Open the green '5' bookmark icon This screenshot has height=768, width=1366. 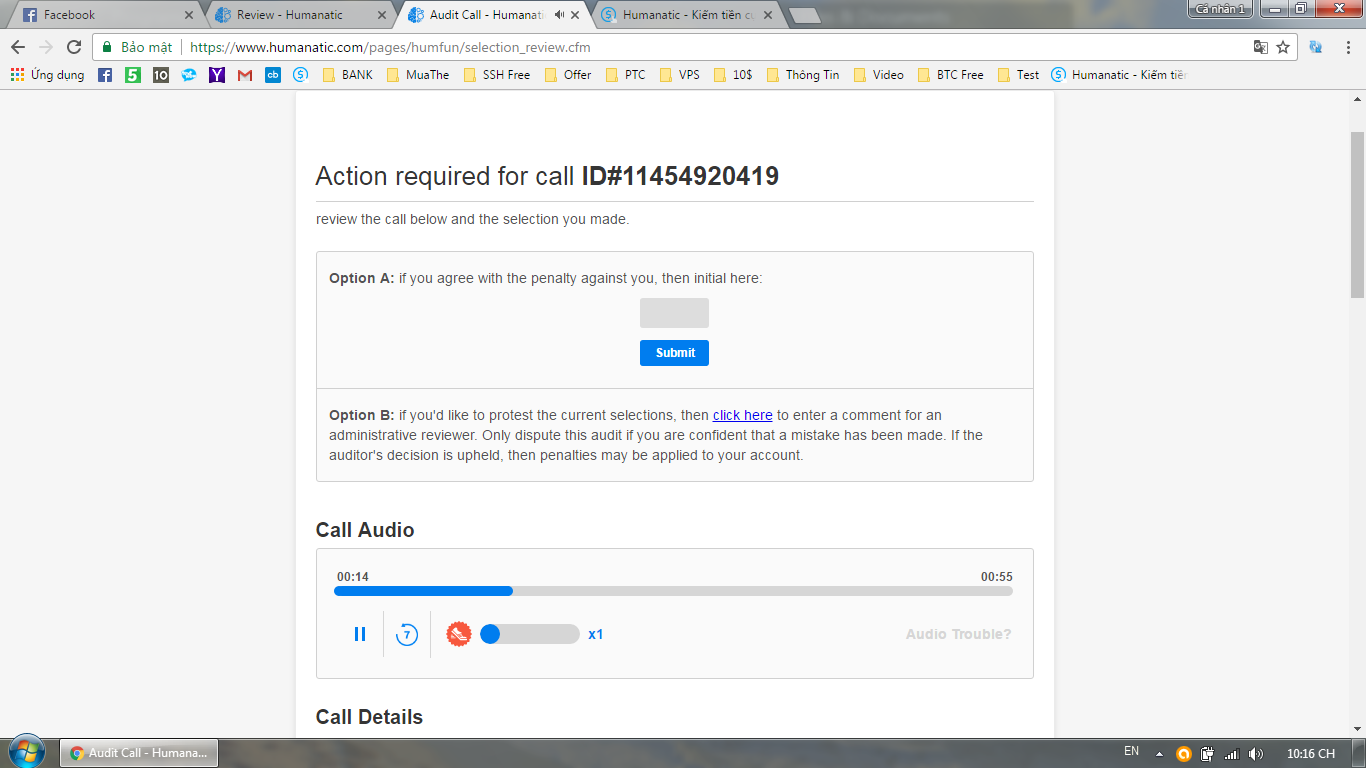pos(133,75)
